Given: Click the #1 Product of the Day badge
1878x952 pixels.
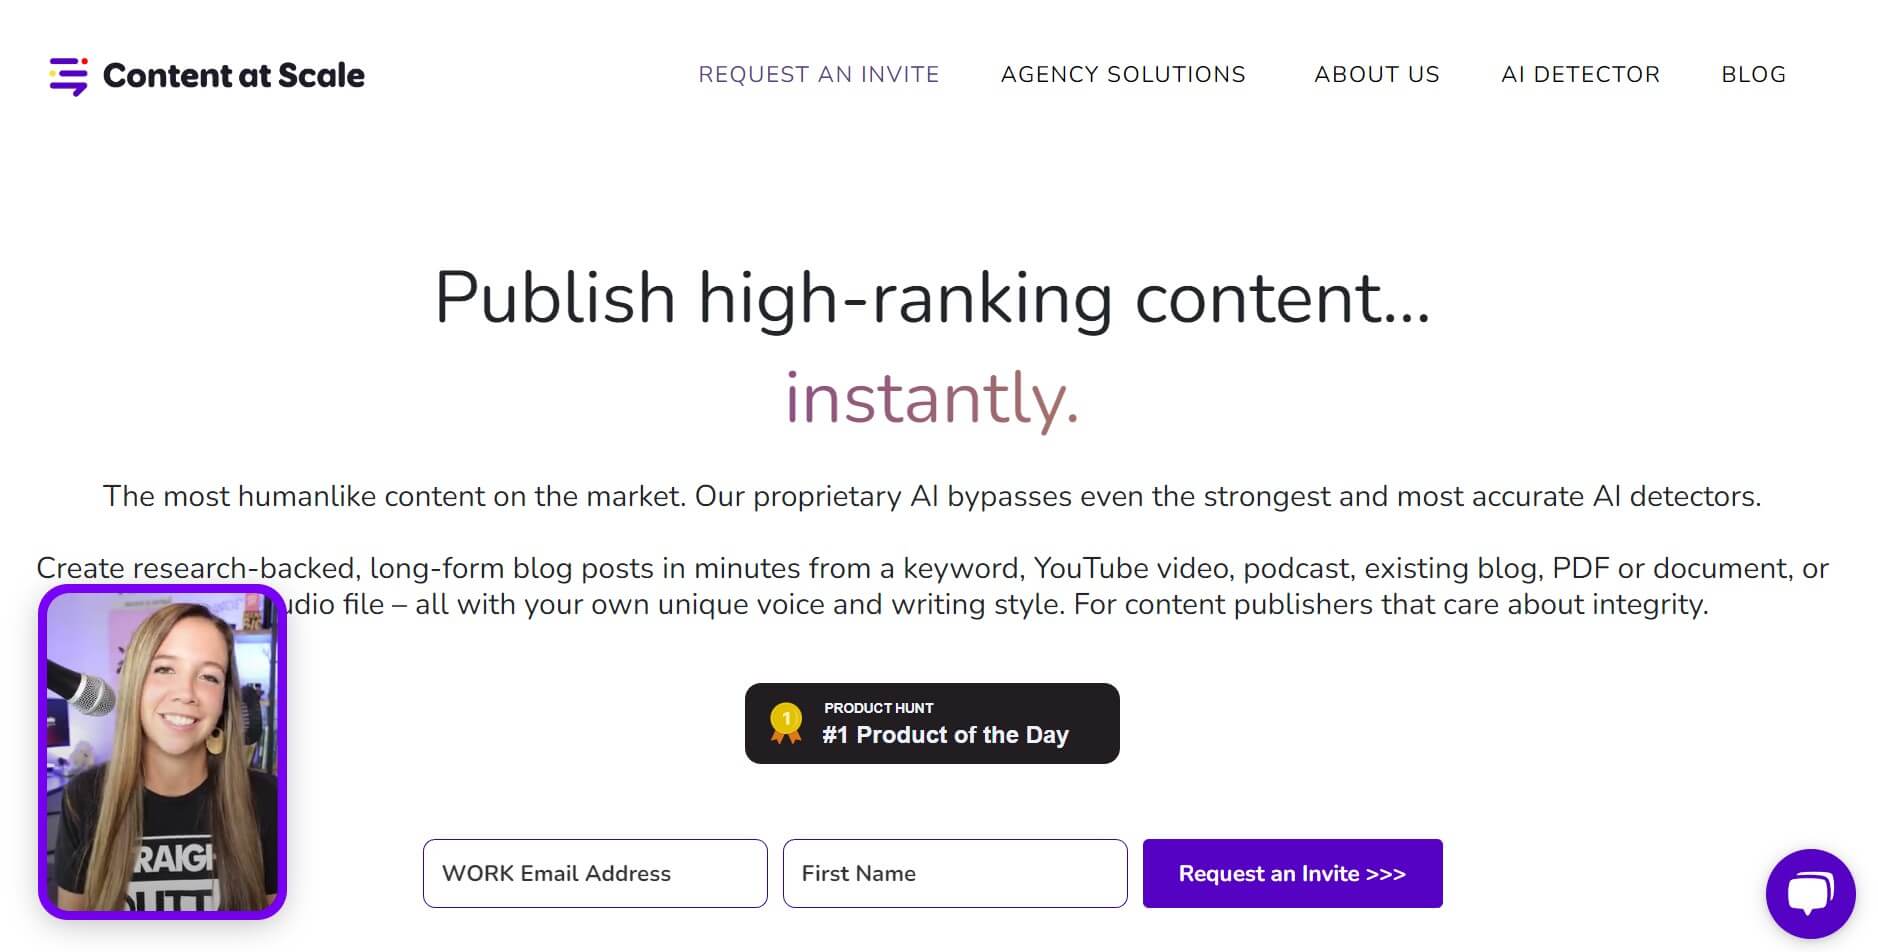Looking at the screenshot, I should (x=932, y=723).
